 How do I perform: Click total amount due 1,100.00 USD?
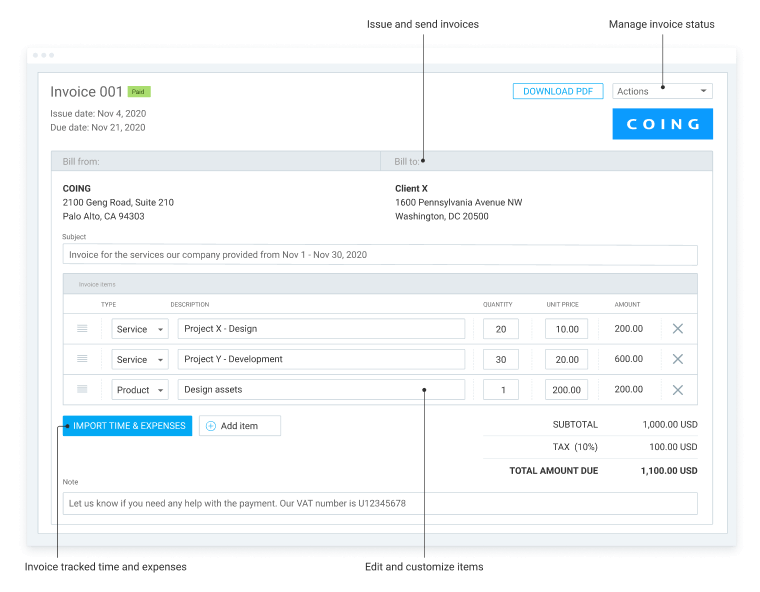669,471
